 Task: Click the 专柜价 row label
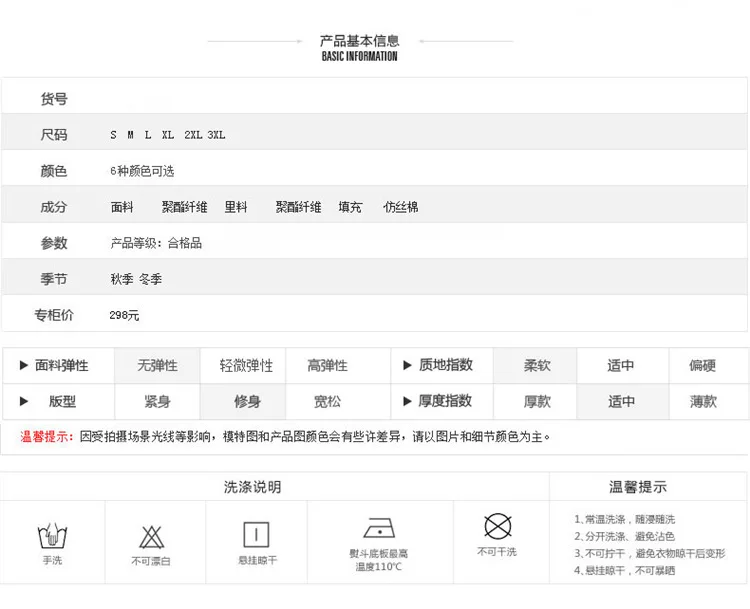click(54, 315)
